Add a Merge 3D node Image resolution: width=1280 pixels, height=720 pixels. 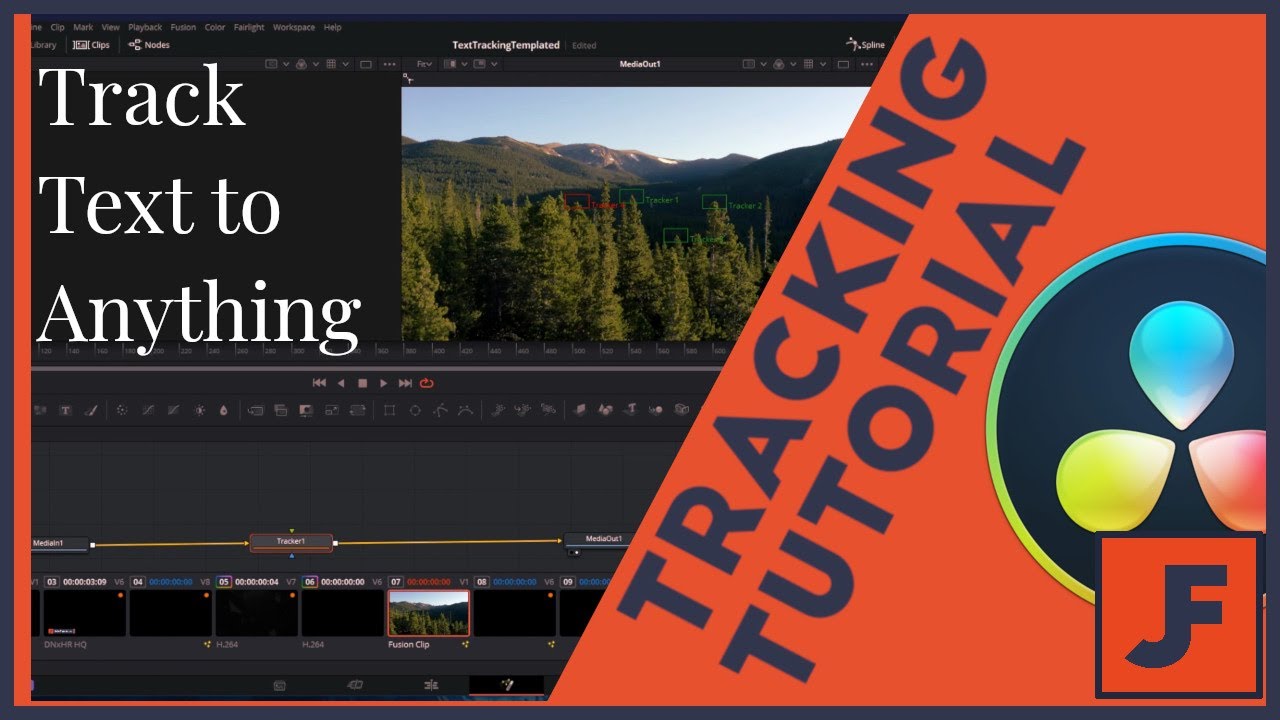(655, 410)
